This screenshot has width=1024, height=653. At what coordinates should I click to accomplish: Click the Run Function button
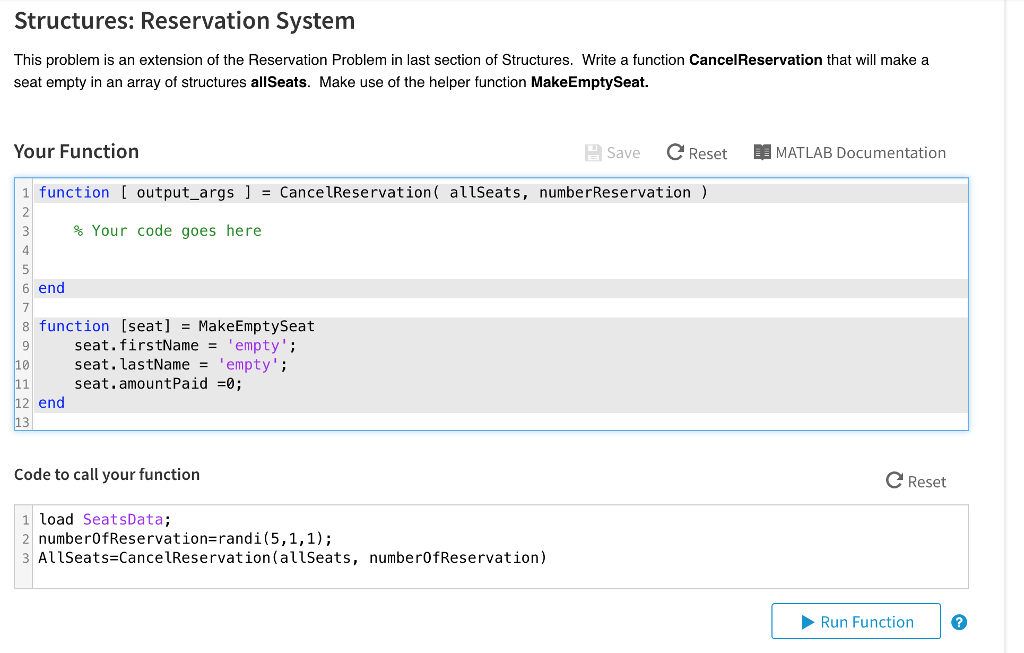click(x=856, y=621)
